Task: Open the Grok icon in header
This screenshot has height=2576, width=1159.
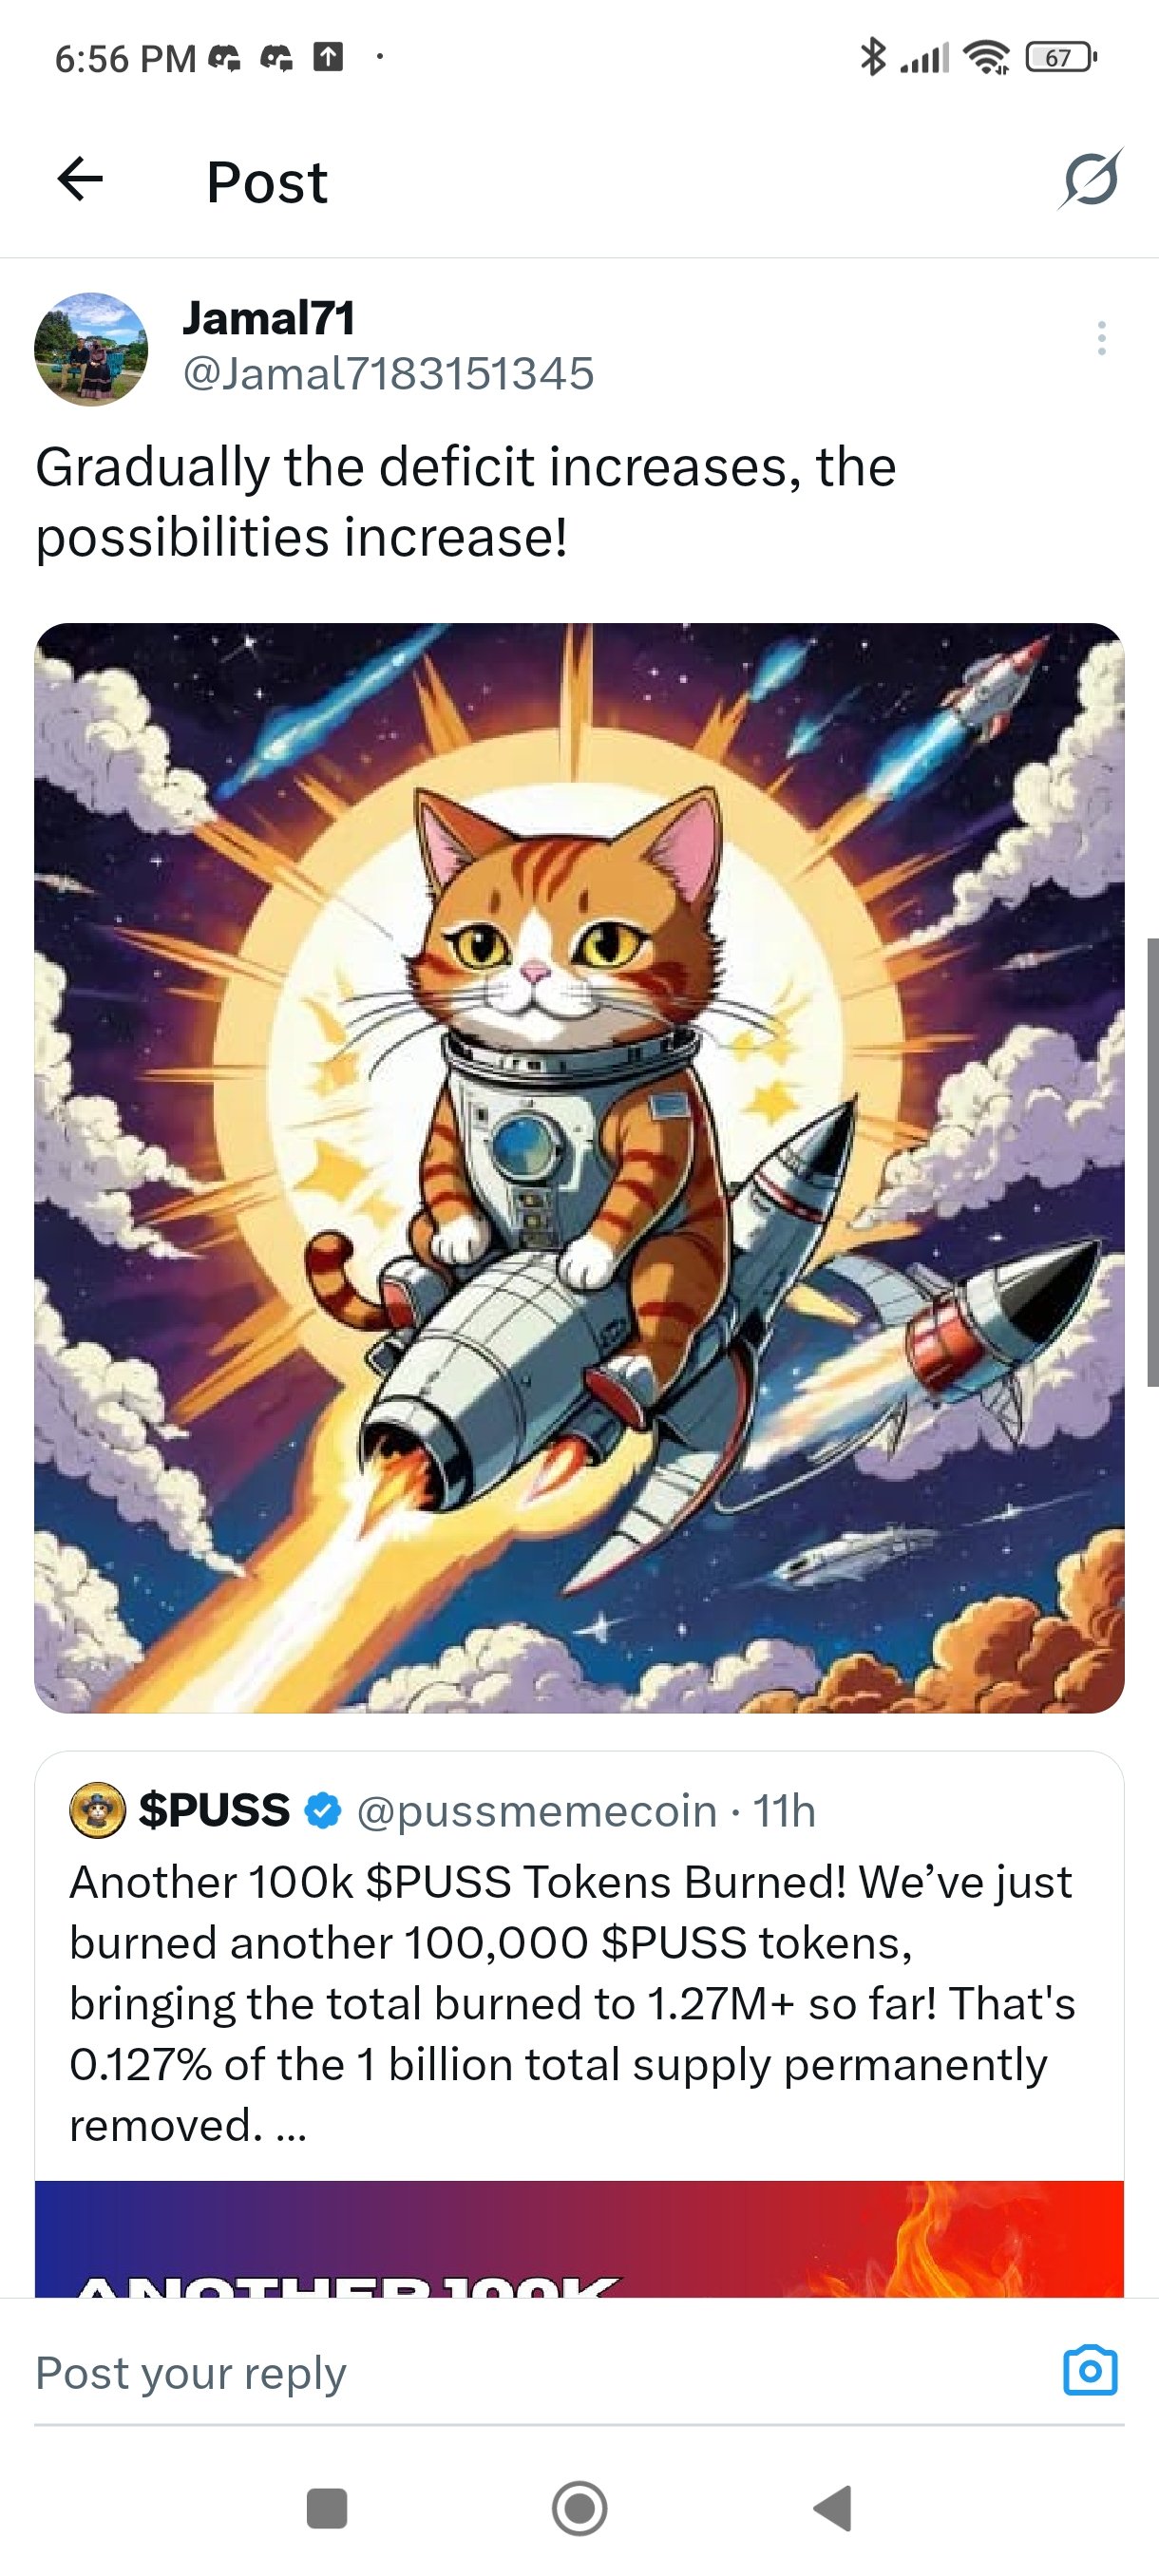Action: [x=1090, y=179]
